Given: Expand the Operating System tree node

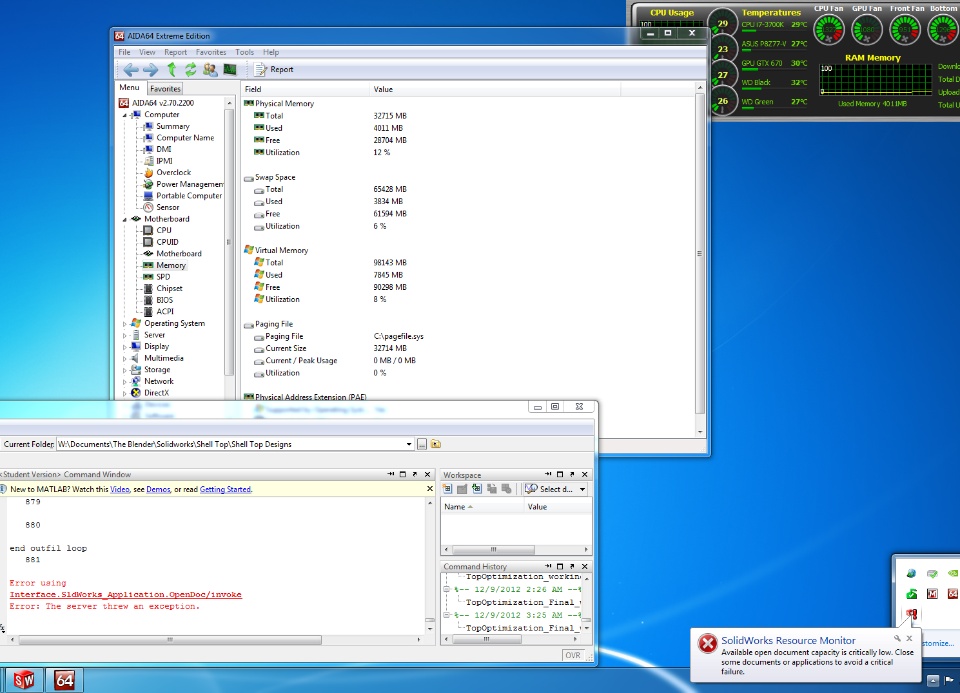Looking at the screenshot, I should coord(125,323).
